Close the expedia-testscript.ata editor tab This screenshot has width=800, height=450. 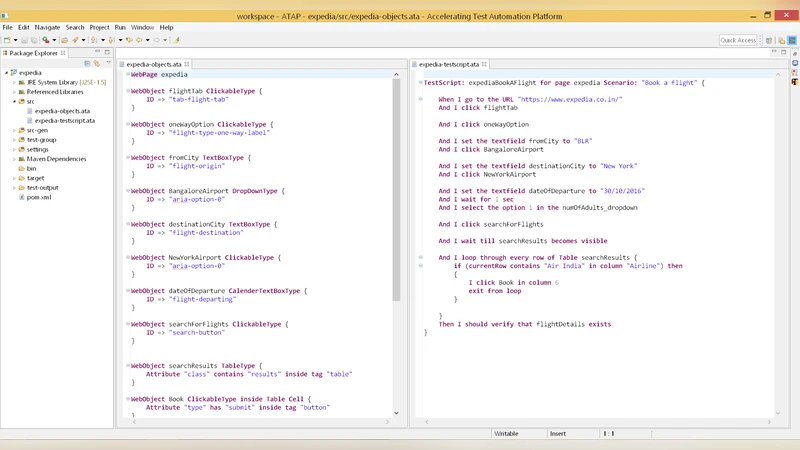tap(484, 64)
